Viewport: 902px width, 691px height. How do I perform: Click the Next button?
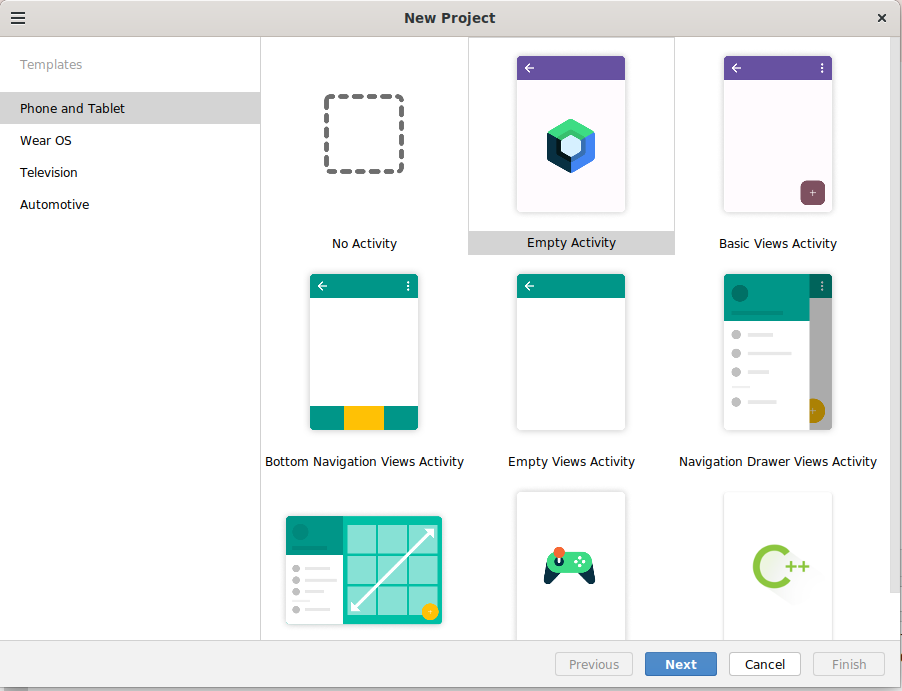pos(680,664)
